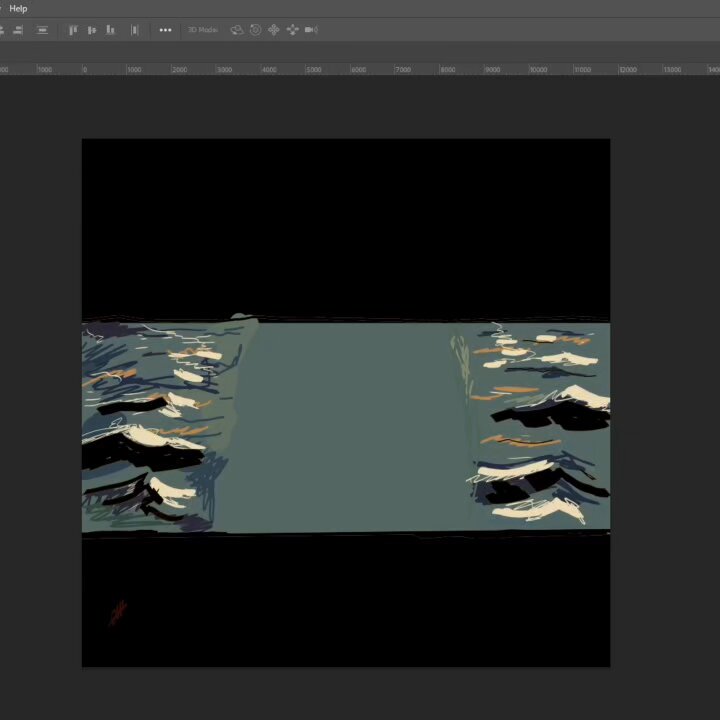Click the align right edges icon

18,30
